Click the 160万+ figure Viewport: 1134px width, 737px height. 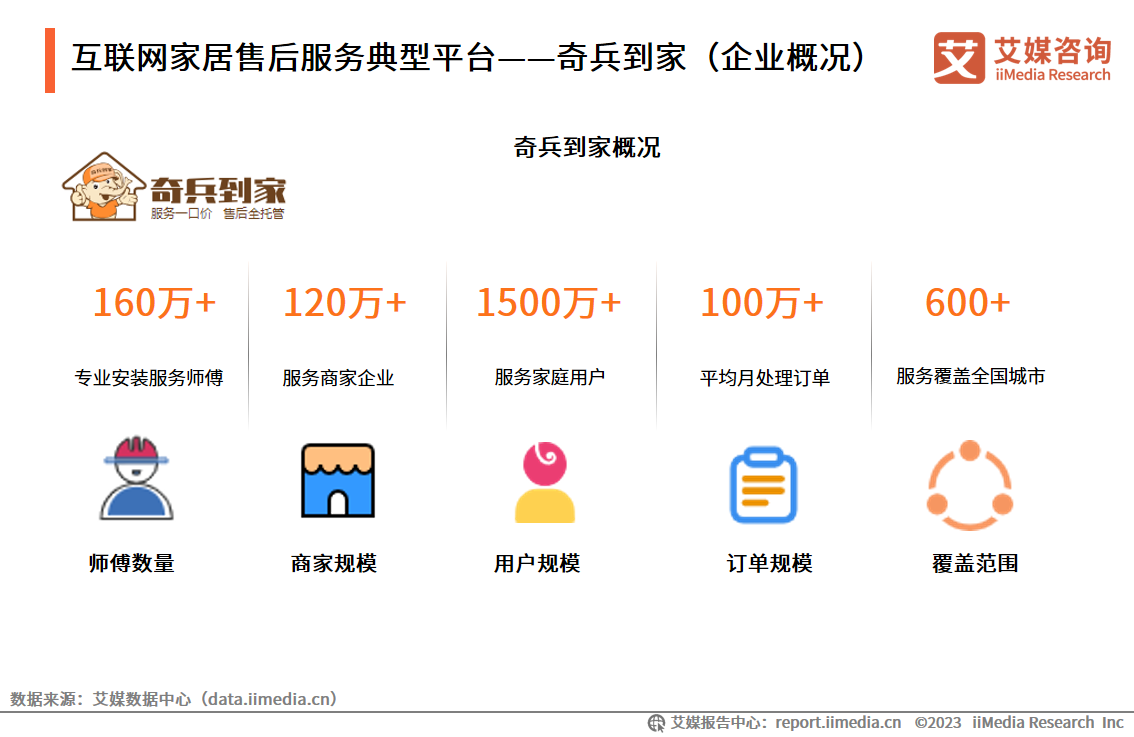[x=155, y=302]
